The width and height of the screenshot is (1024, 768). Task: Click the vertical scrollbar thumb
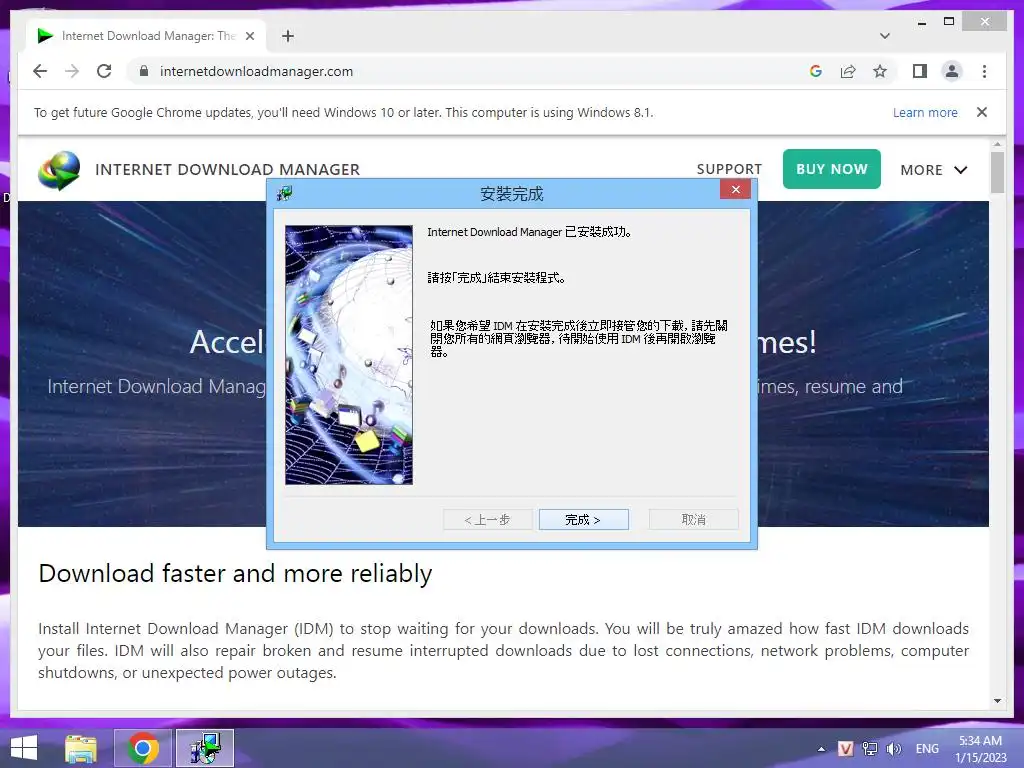pos(997,172)
